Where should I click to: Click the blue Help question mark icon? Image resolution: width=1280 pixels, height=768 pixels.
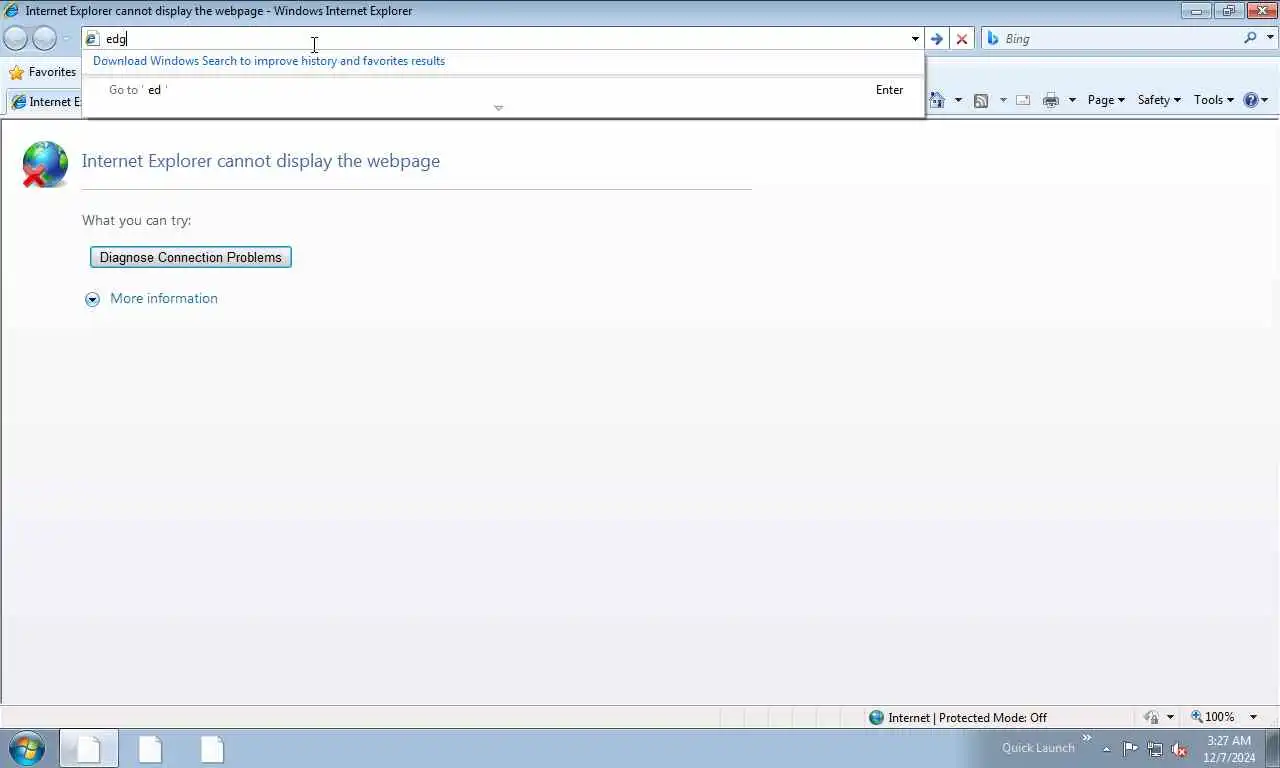point(1250,100)
